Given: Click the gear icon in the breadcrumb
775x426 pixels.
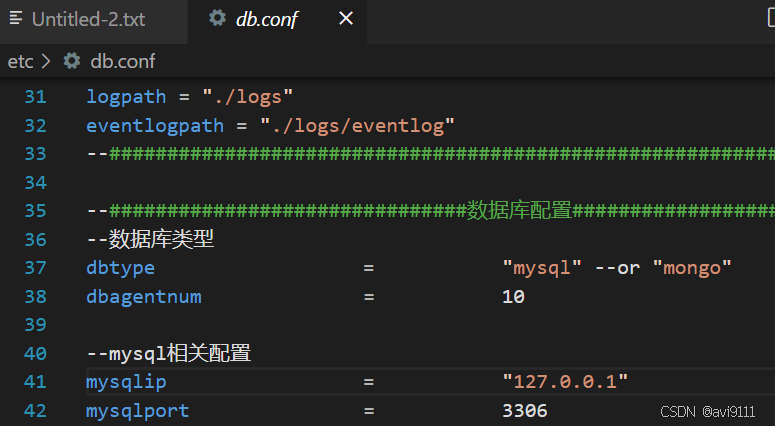Looking at the screenshot, I should [x=71, y=61].
